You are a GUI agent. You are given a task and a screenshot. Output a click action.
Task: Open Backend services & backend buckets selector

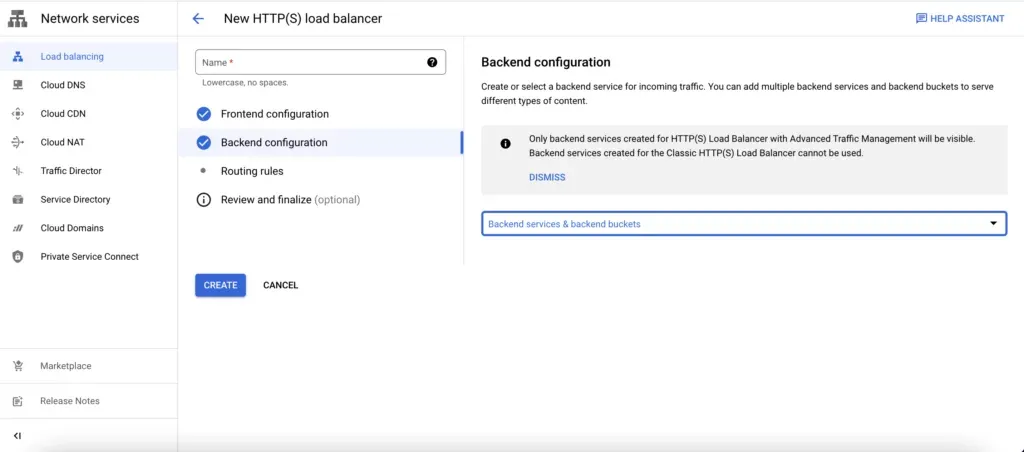744,223
